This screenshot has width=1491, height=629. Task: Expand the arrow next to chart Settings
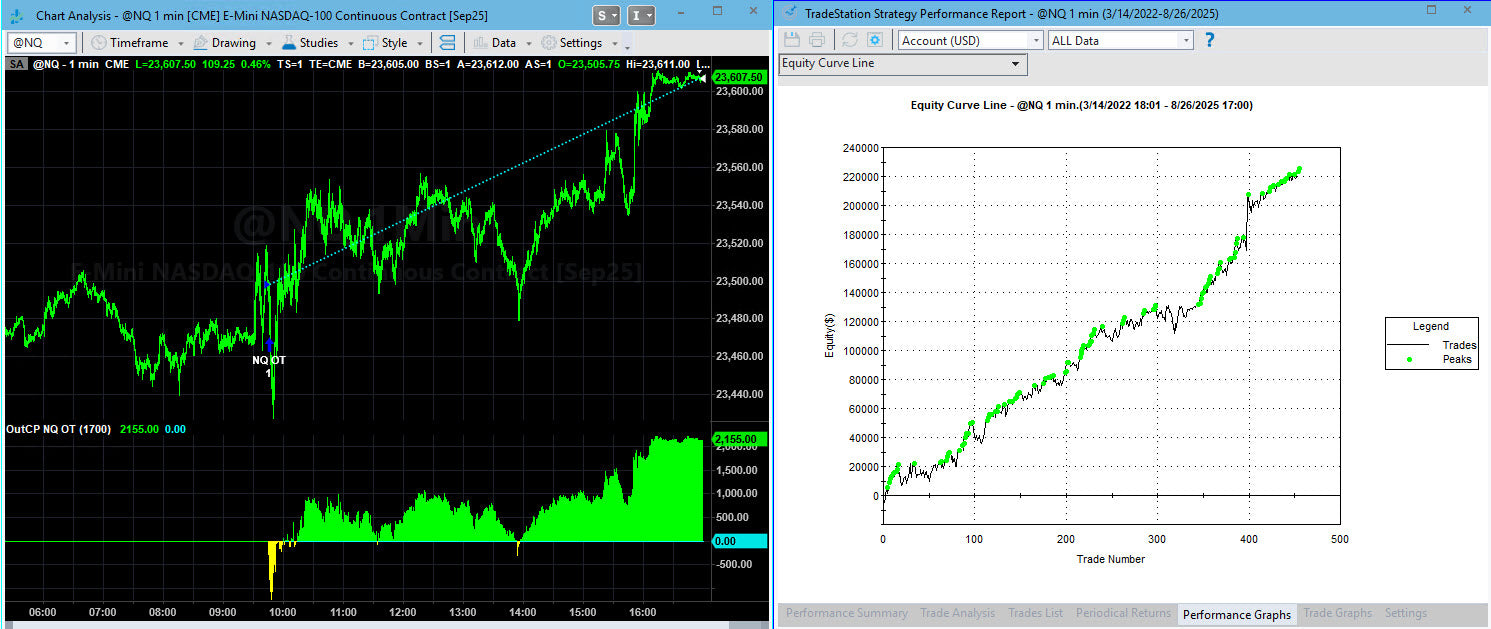(614, 44)
